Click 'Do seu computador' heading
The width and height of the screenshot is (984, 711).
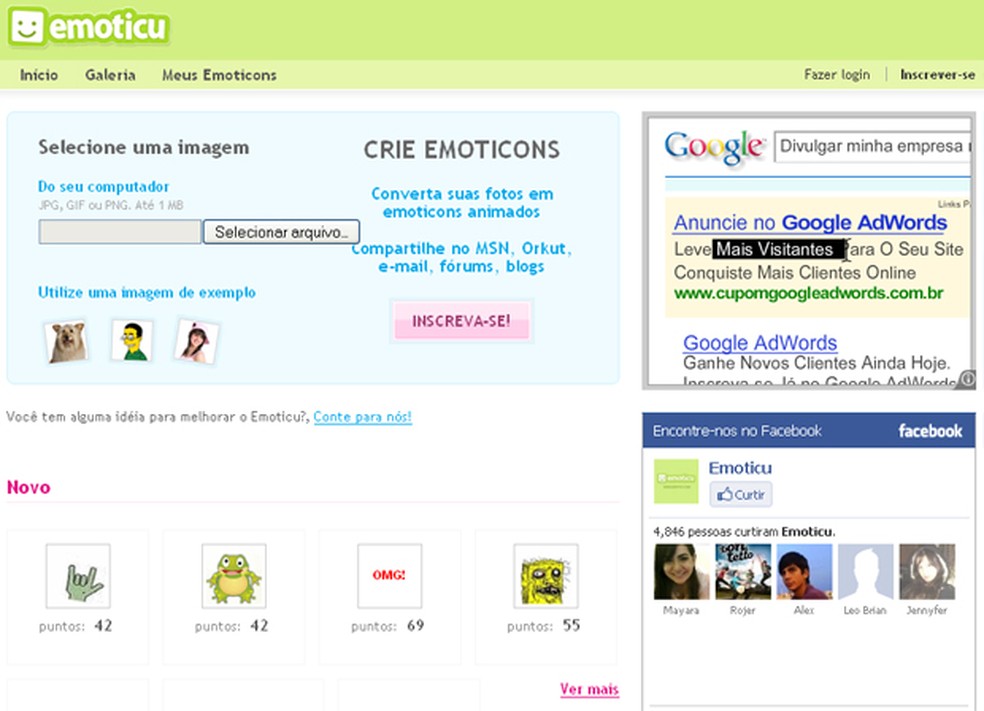coord(104,186)
